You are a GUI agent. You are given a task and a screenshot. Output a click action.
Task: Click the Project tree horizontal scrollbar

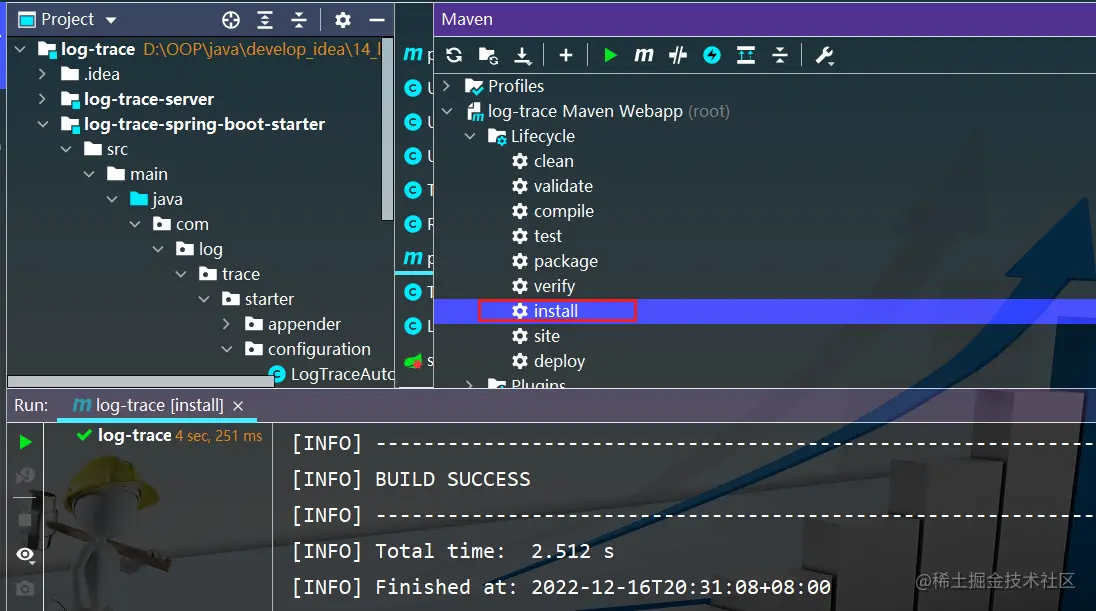point(140,382)
